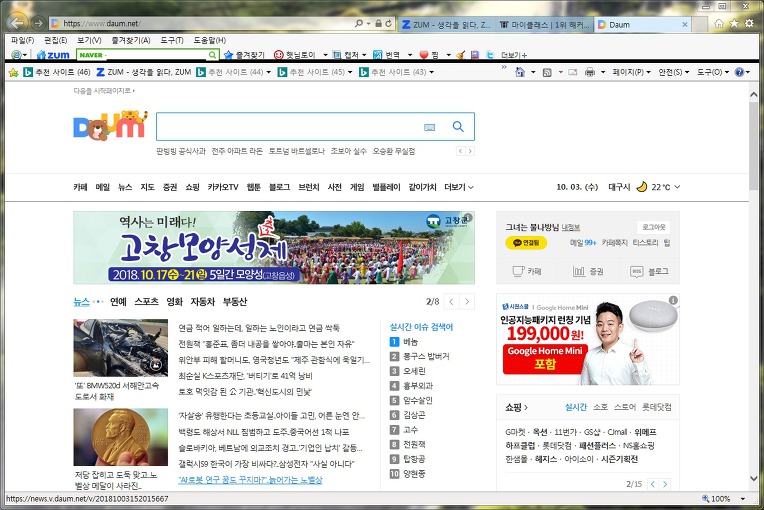Click the 로그아웃 button
764x510 pixels.
[x=653, y=227]
